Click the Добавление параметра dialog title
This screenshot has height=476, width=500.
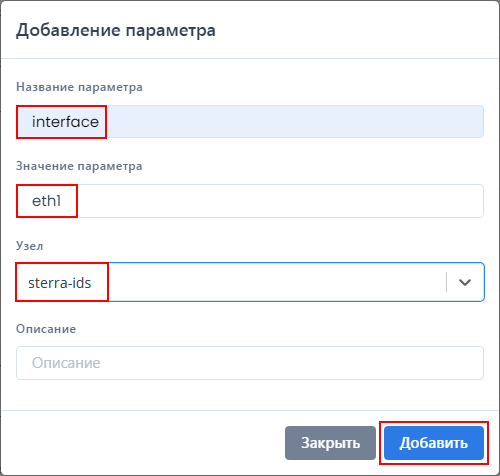coord(116,31)
